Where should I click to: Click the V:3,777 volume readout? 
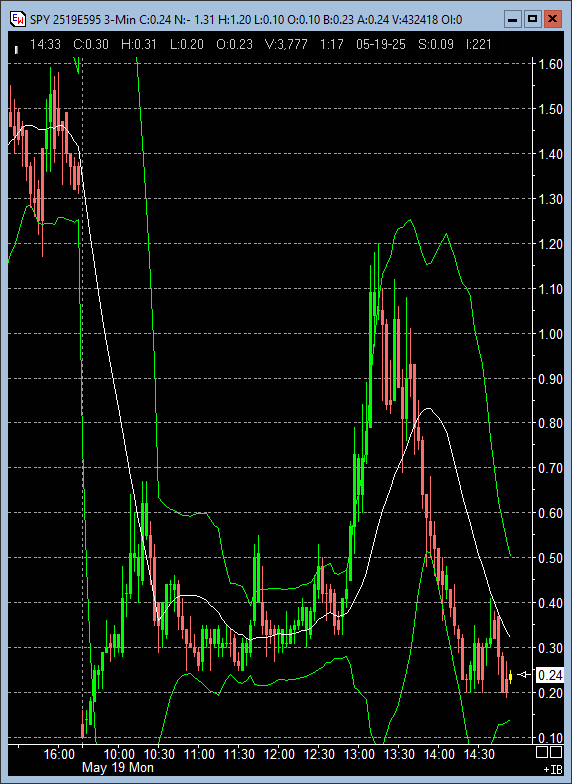286,44
